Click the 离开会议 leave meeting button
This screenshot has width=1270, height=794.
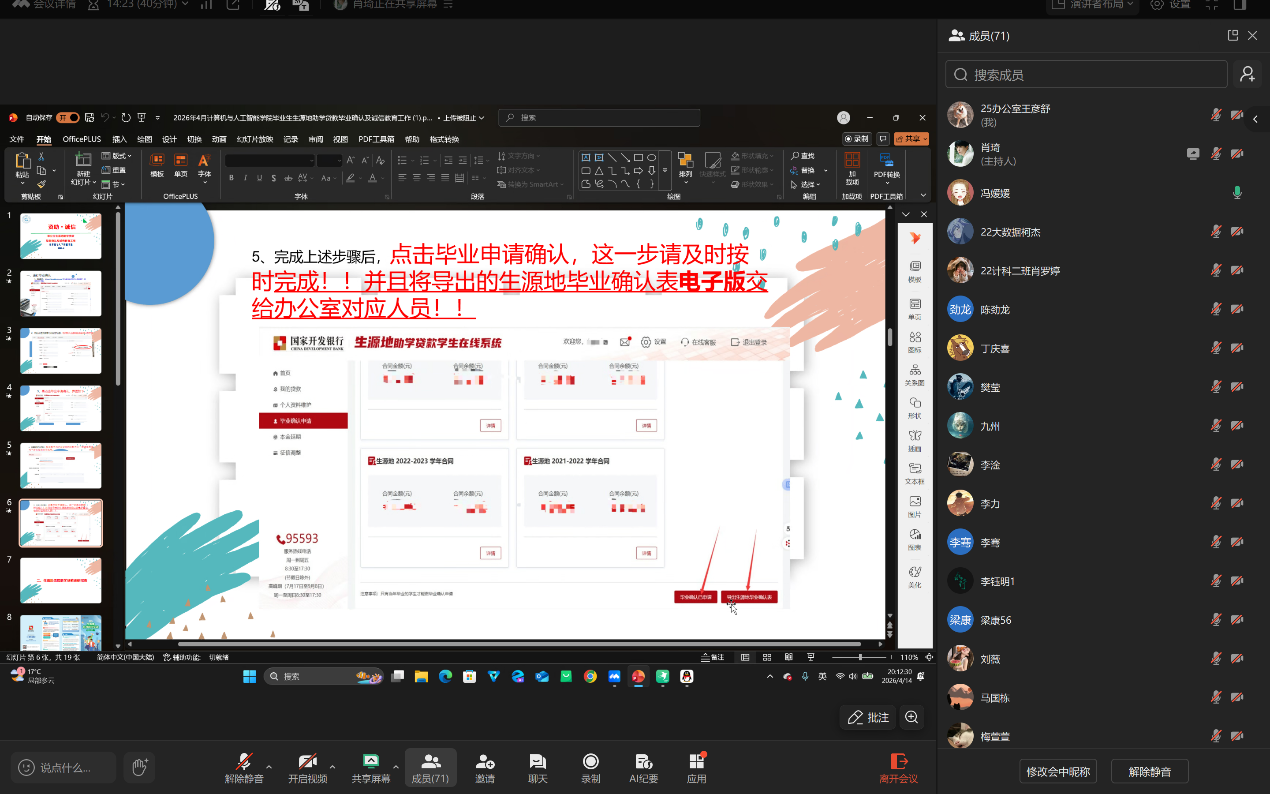tap(898, 767)
